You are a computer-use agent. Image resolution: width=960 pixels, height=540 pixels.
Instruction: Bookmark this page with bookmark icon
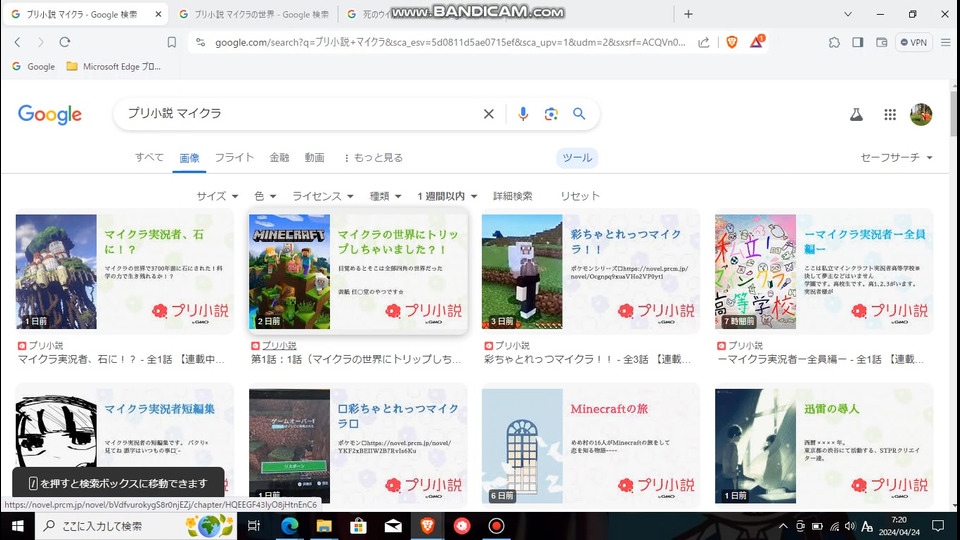171,42
